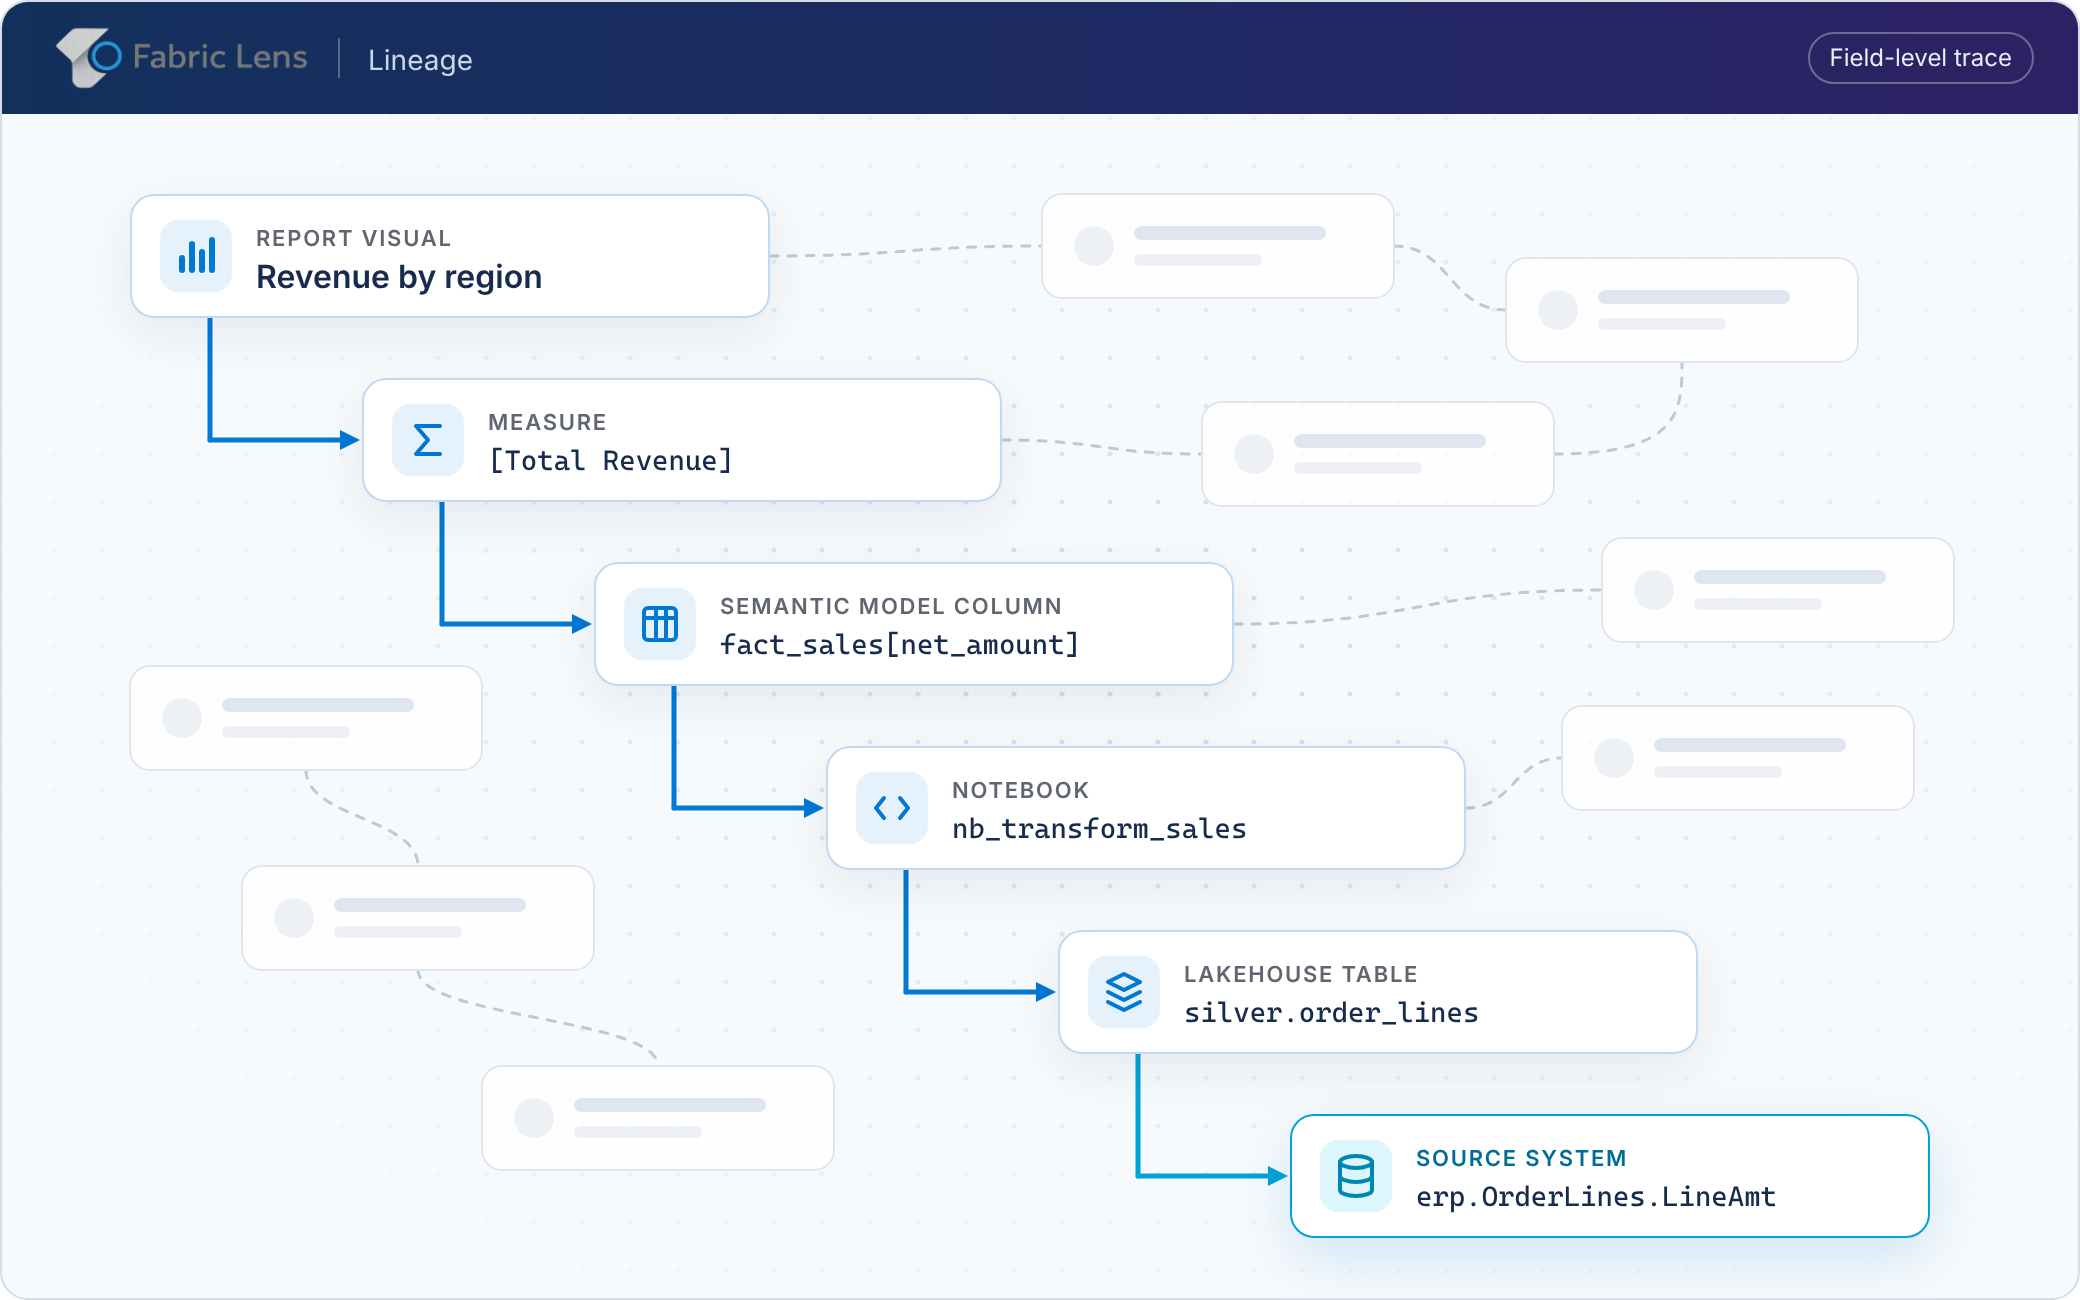
Task: Click the code brackets icon on nb_transform_sales
Action: click(892, 808)
